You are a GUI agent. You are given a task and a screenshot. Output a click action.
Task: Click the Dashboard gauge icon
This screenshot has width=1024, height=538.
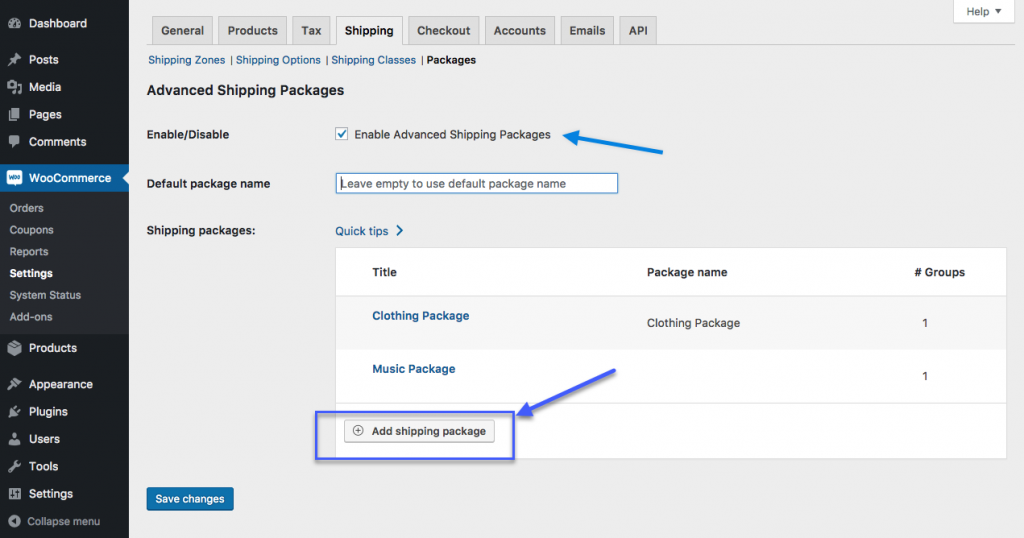coord(14,24)
